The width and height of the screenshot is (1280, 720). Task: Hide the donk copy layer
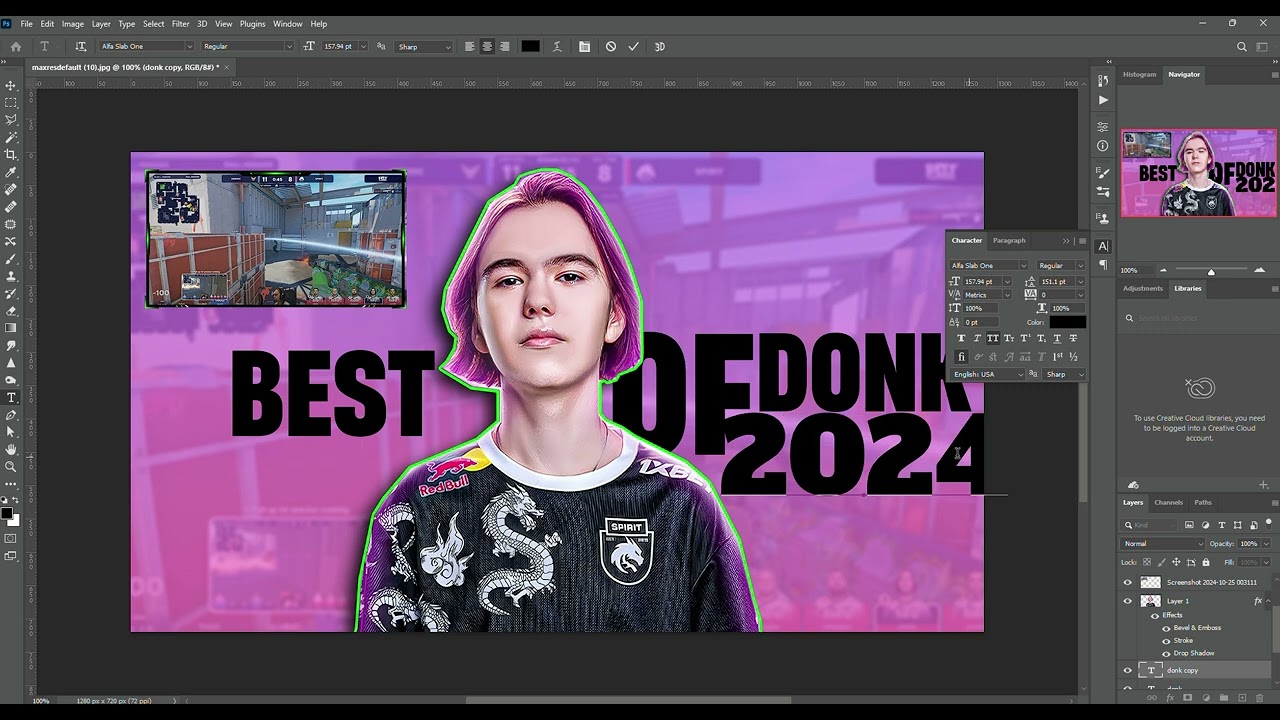coord(1128,670)
